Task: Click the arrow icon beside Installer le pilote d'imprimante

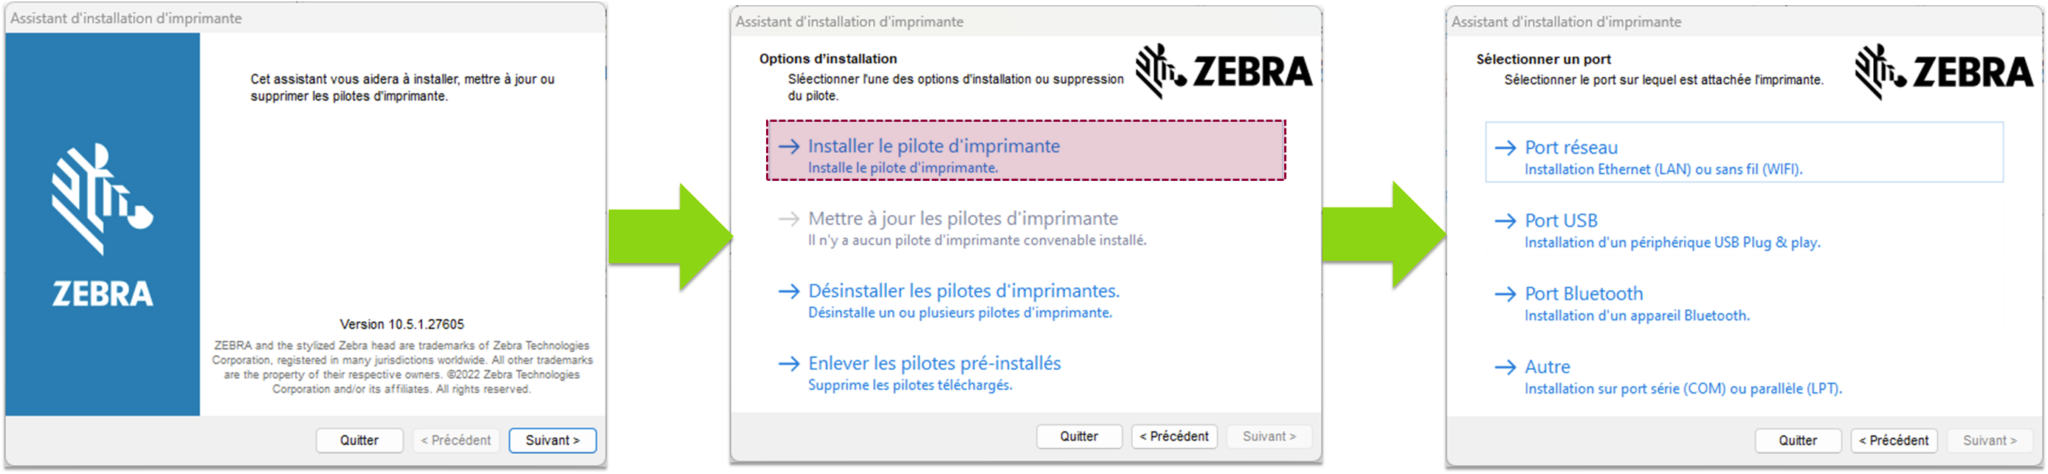Action: coord(789,147)
